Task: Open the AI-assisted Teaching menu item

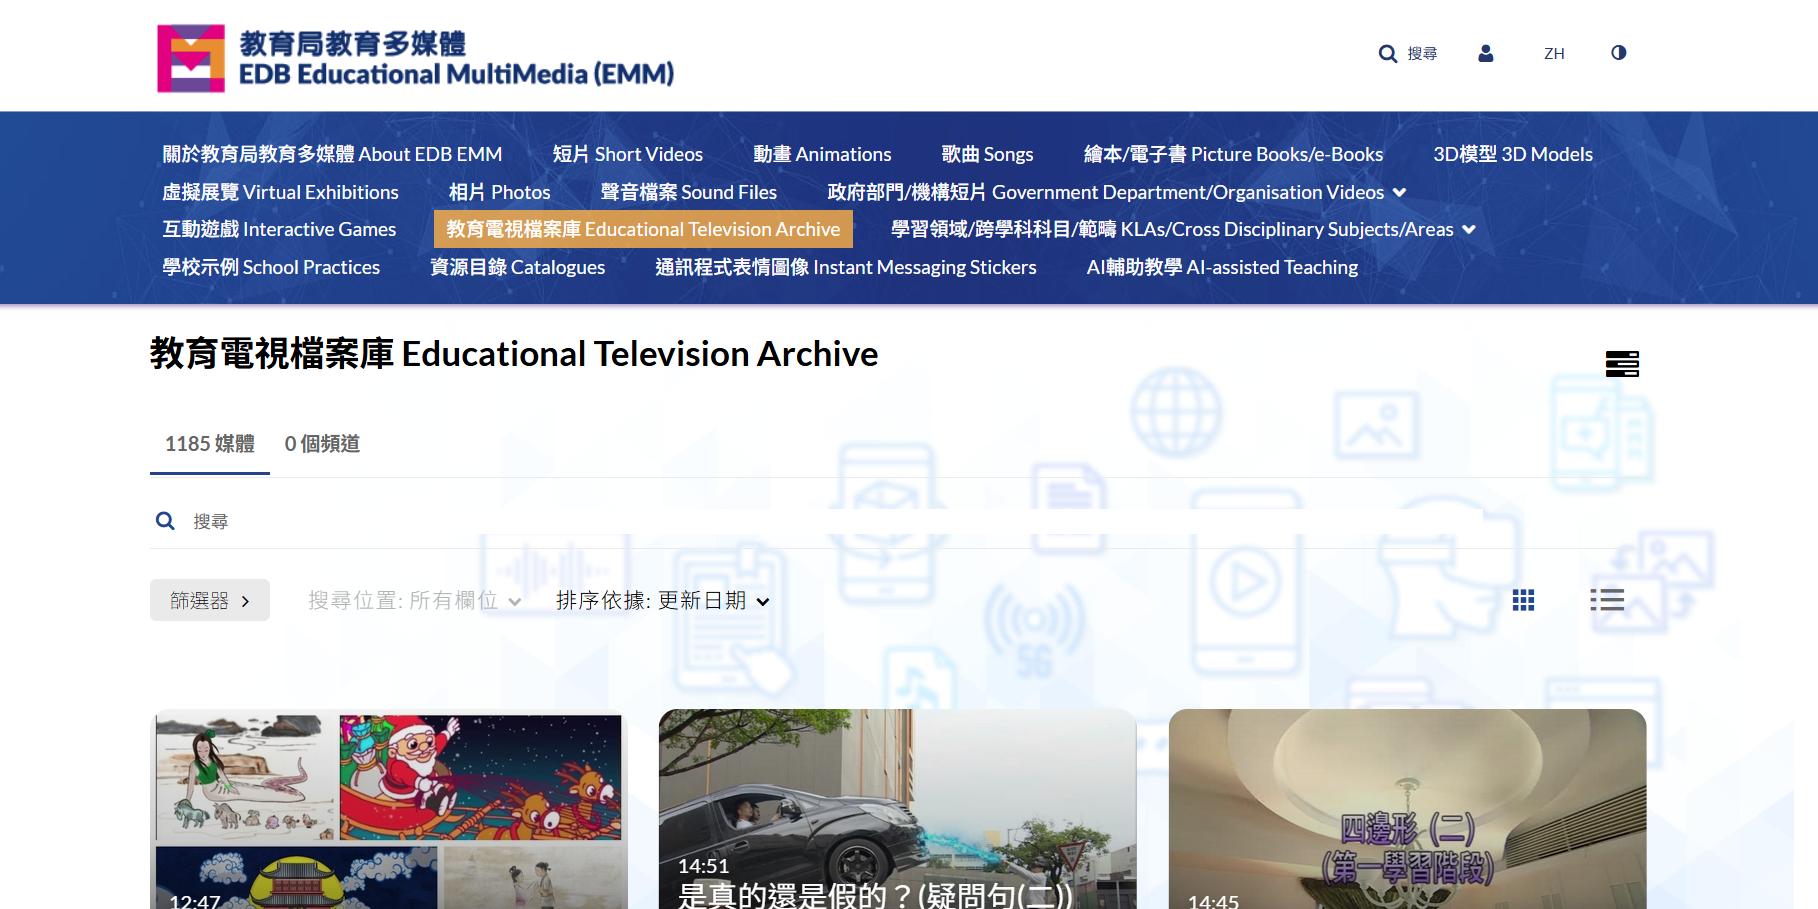Action: [x=1221, y=268]
